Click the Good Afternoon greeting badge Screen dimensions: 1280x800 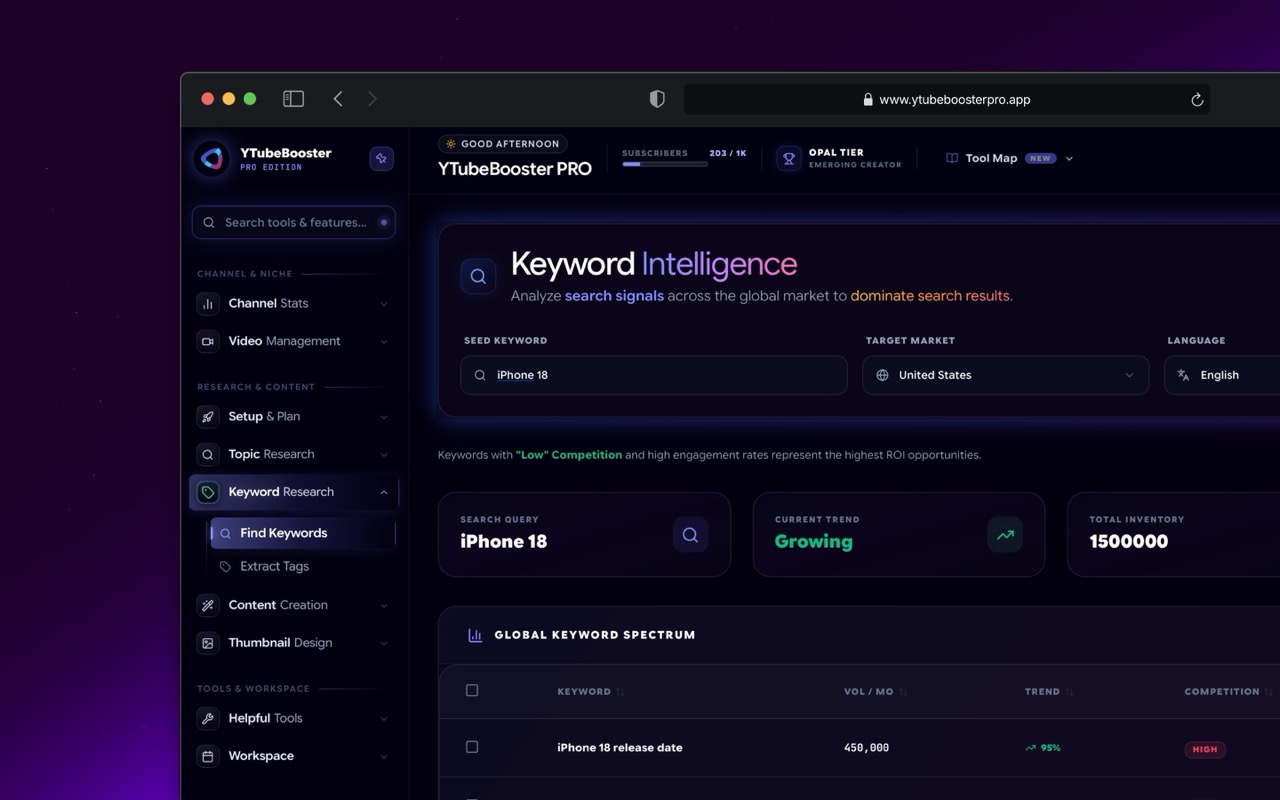click(x=502, y=144)
